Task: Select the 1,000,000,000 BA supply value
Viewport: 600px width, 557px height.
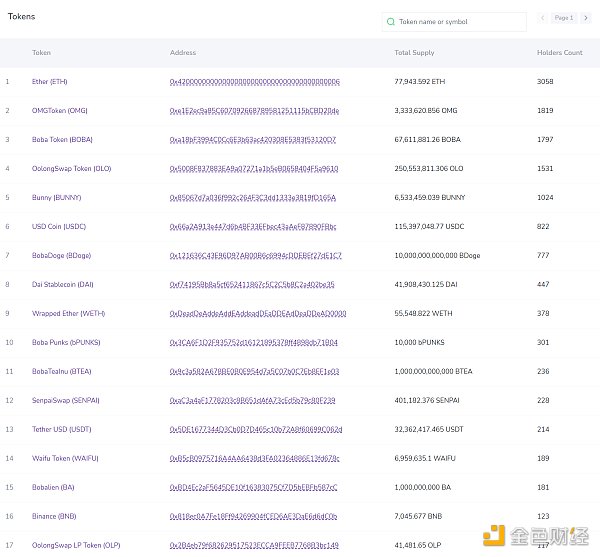Action: (423, 487)
